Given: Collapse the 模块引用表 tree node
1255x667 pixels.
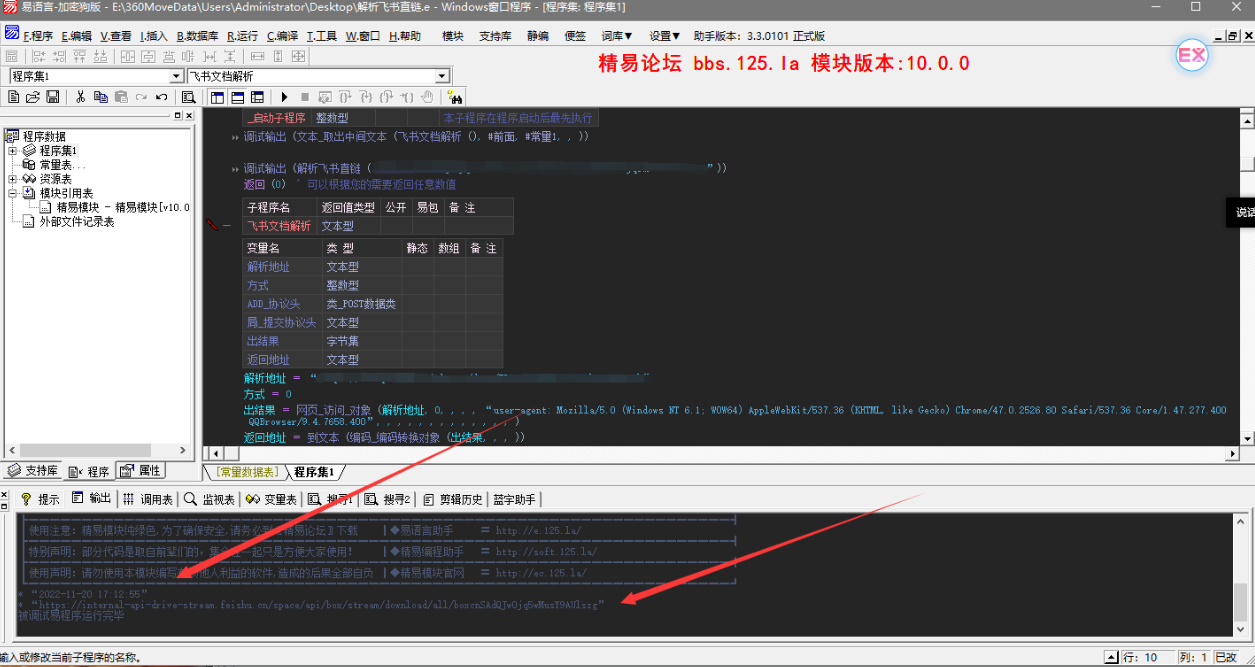Looking at the screenshot, I should (x=13, y=193).
